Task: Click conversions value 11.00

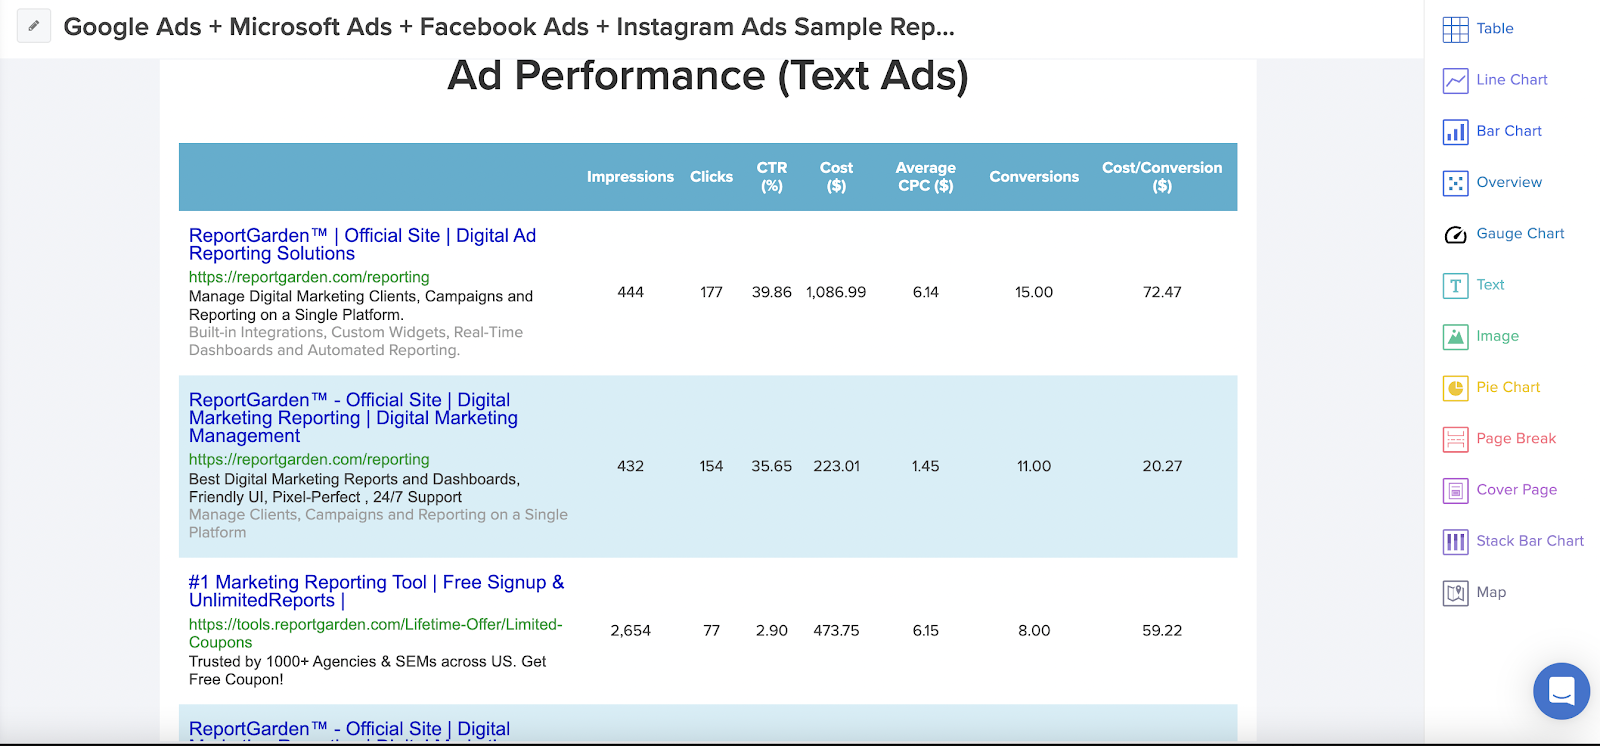Action: (x=1034, y=467)
